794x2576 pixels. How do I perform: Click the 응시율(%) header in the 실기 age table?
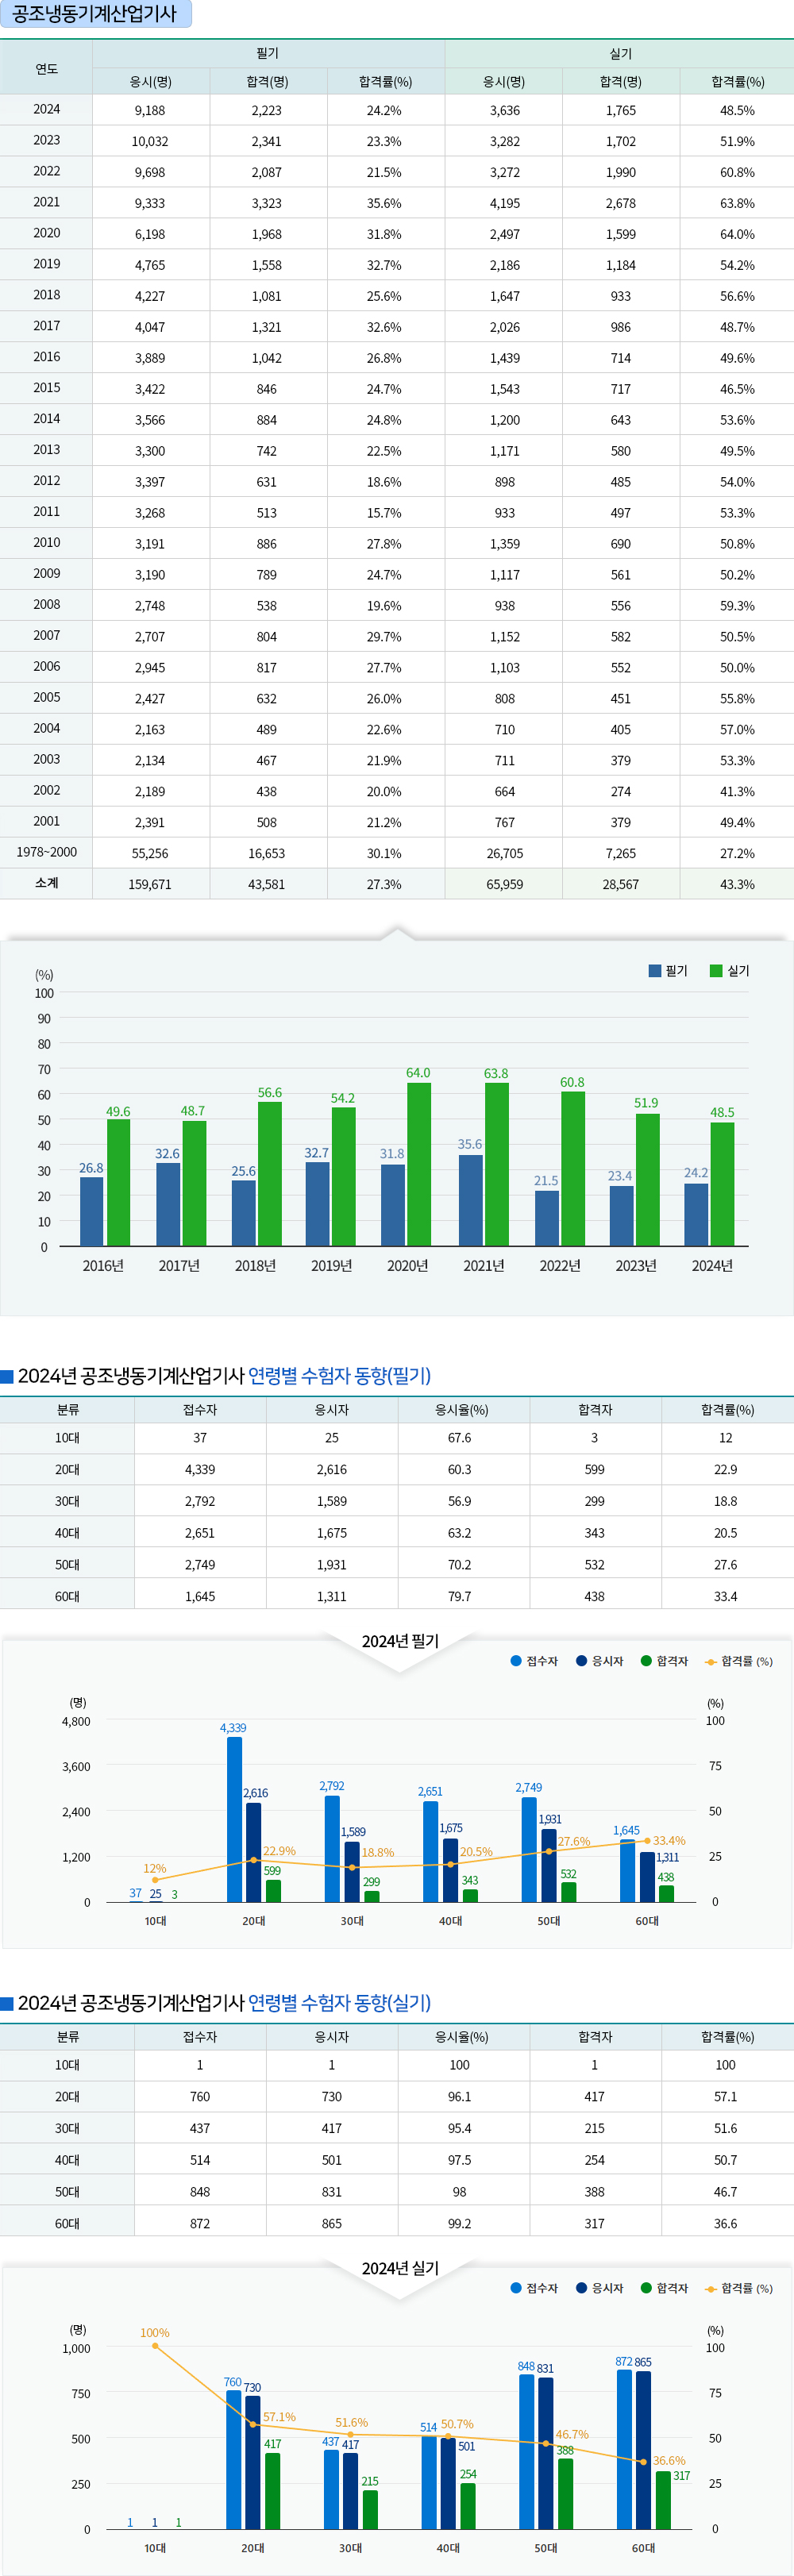click(x=462, y=2036)
